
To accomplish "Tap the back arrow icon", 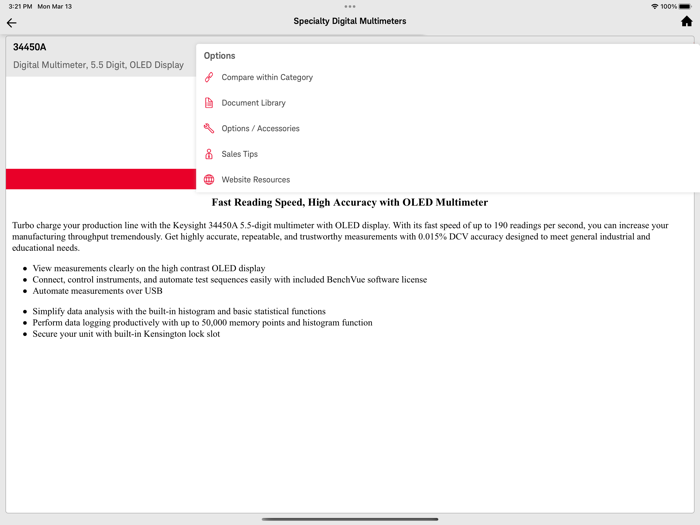I will click(12, 23).
